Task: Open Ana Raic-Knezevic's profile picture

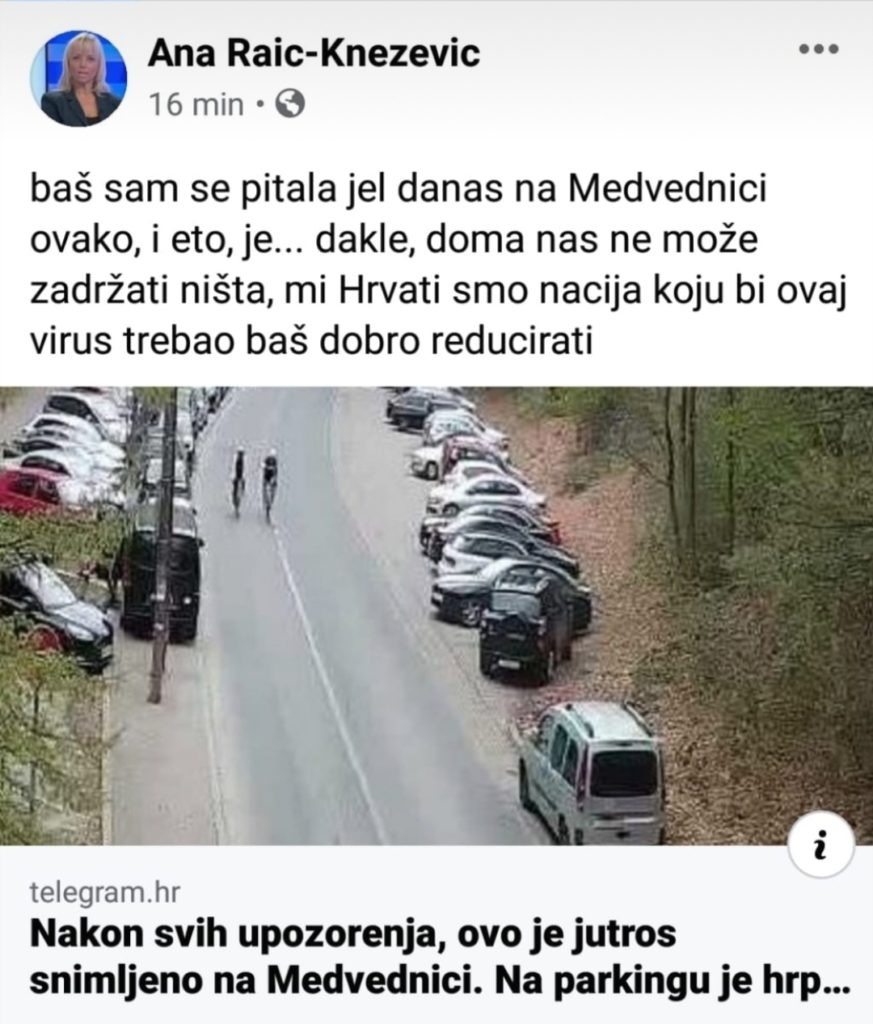Action: (x=78, y=78)
